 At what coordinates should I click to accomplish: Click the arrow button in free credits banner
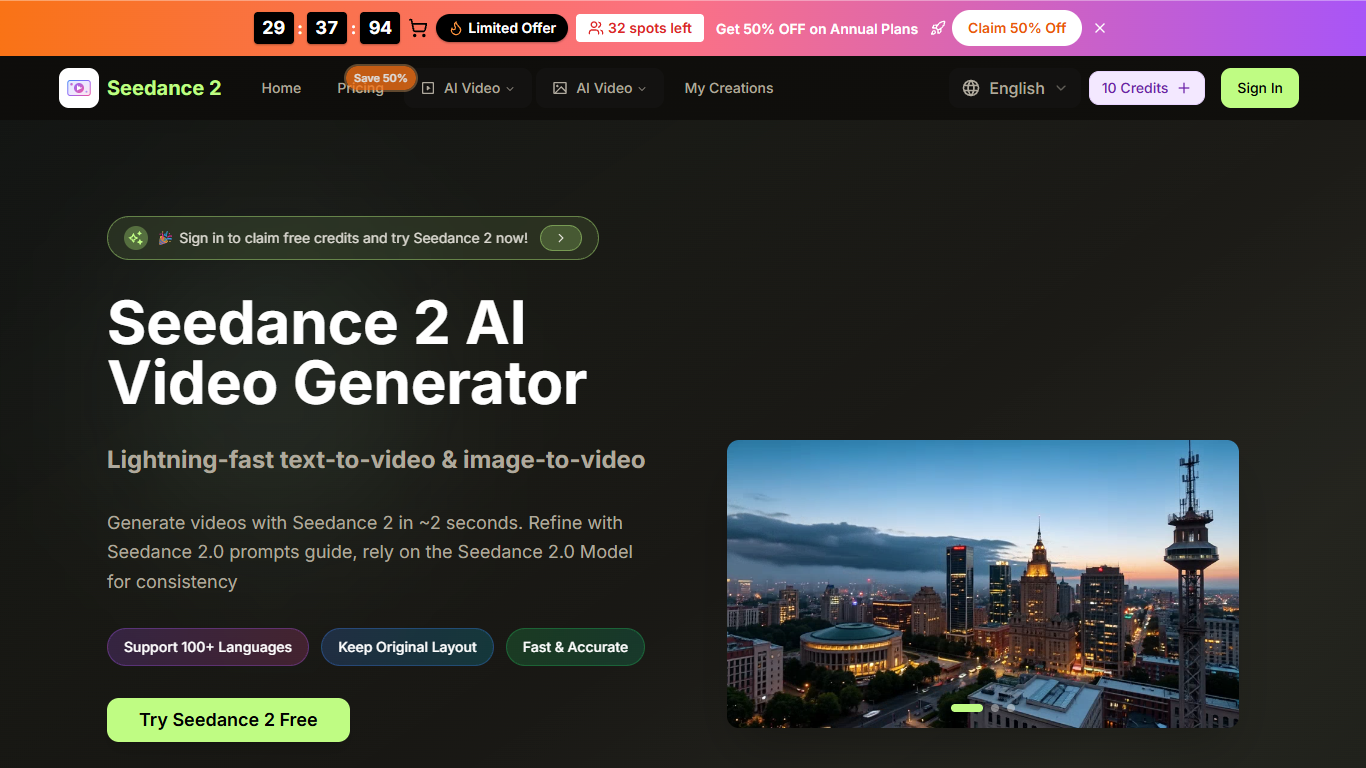(561, 238)
